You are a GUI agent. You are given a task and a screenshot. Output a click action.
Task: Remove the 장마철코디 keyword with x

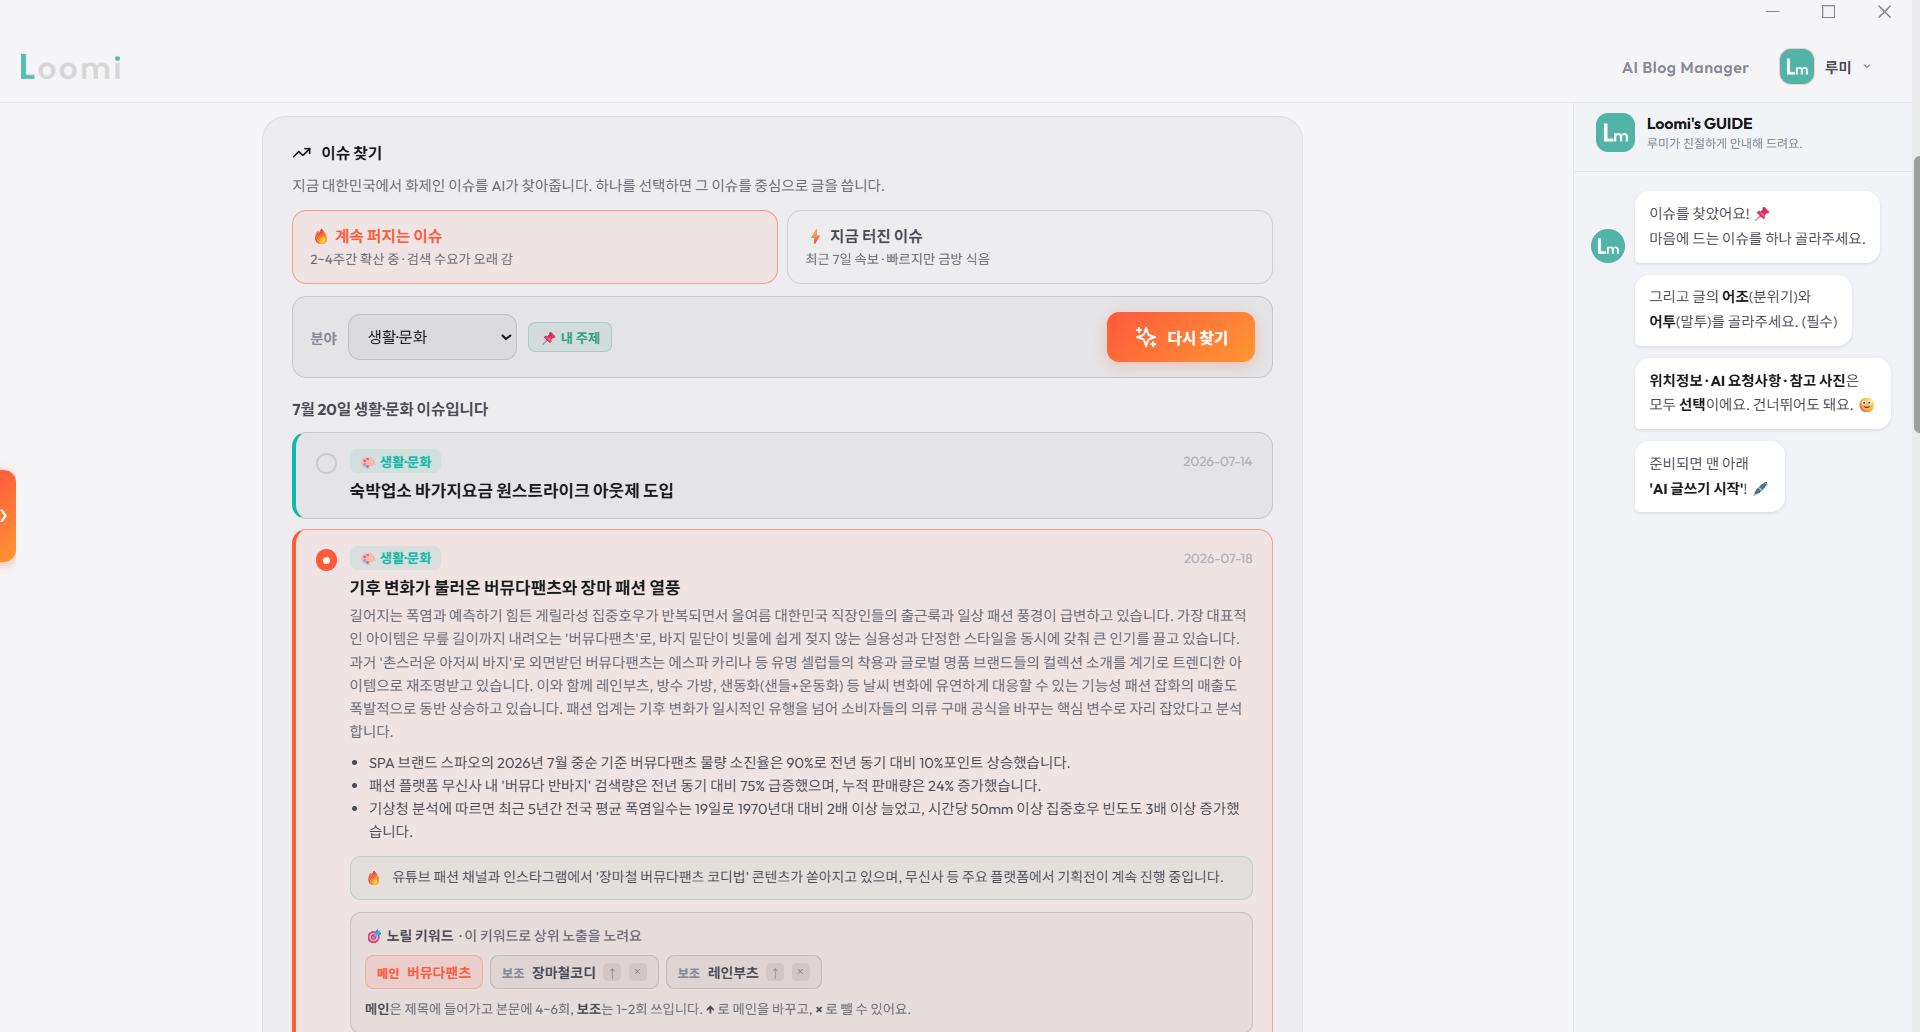pos(638,972)
